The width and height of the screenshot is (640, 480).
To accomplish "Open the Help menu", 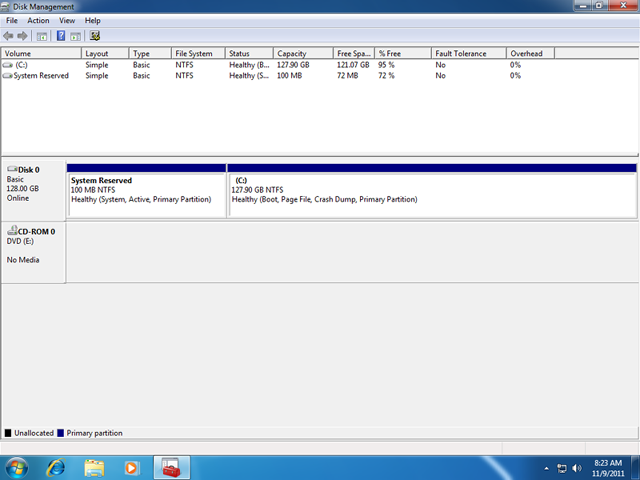I will [x=93, y=20].
